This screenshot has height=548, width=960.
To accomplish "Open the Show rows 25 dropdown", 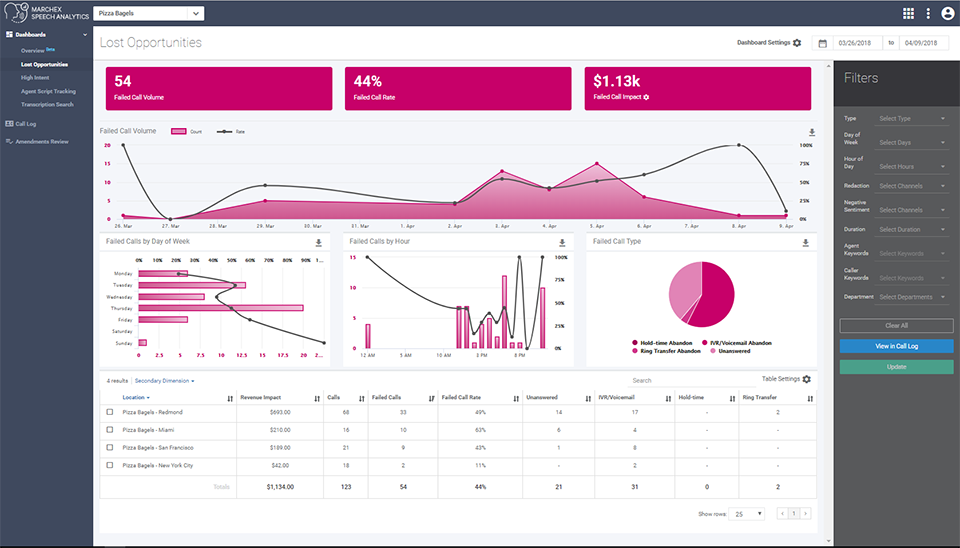I will coord(746,514).
